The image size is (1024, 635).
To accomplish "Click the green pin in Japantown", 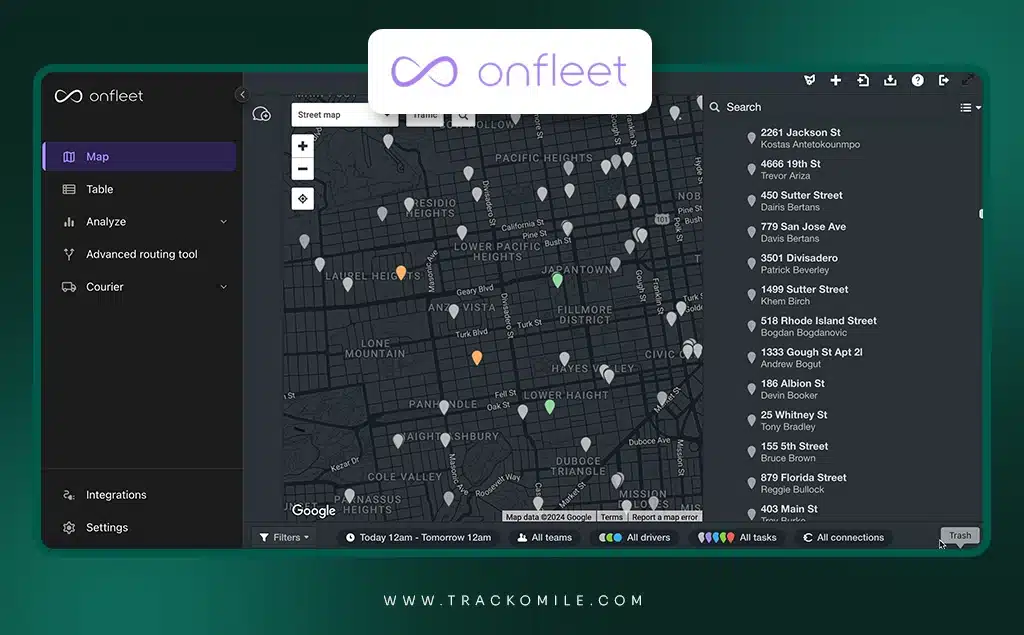I will pyautogui.click(x=557, y=280).
